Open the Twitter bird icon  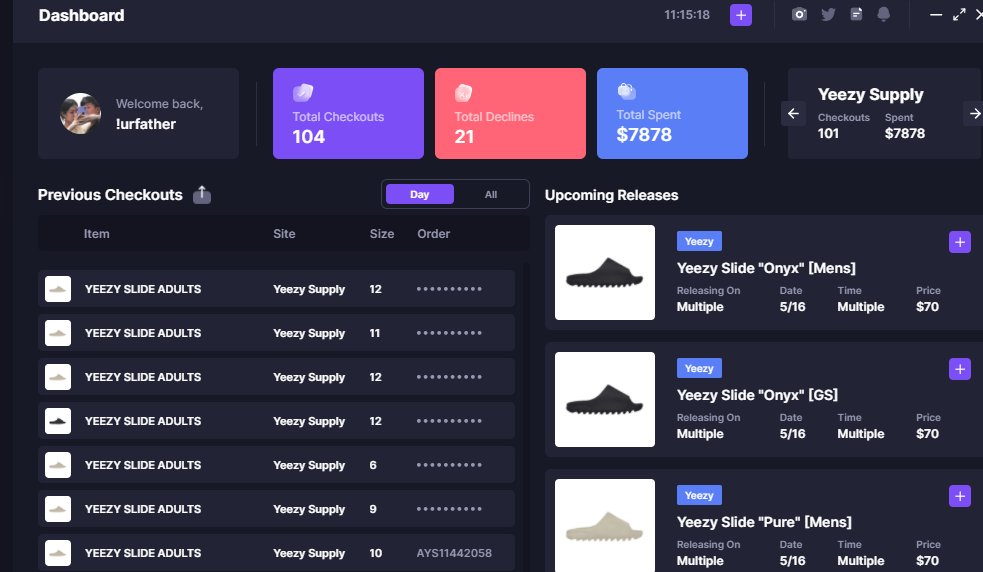(x=828, y=14)
